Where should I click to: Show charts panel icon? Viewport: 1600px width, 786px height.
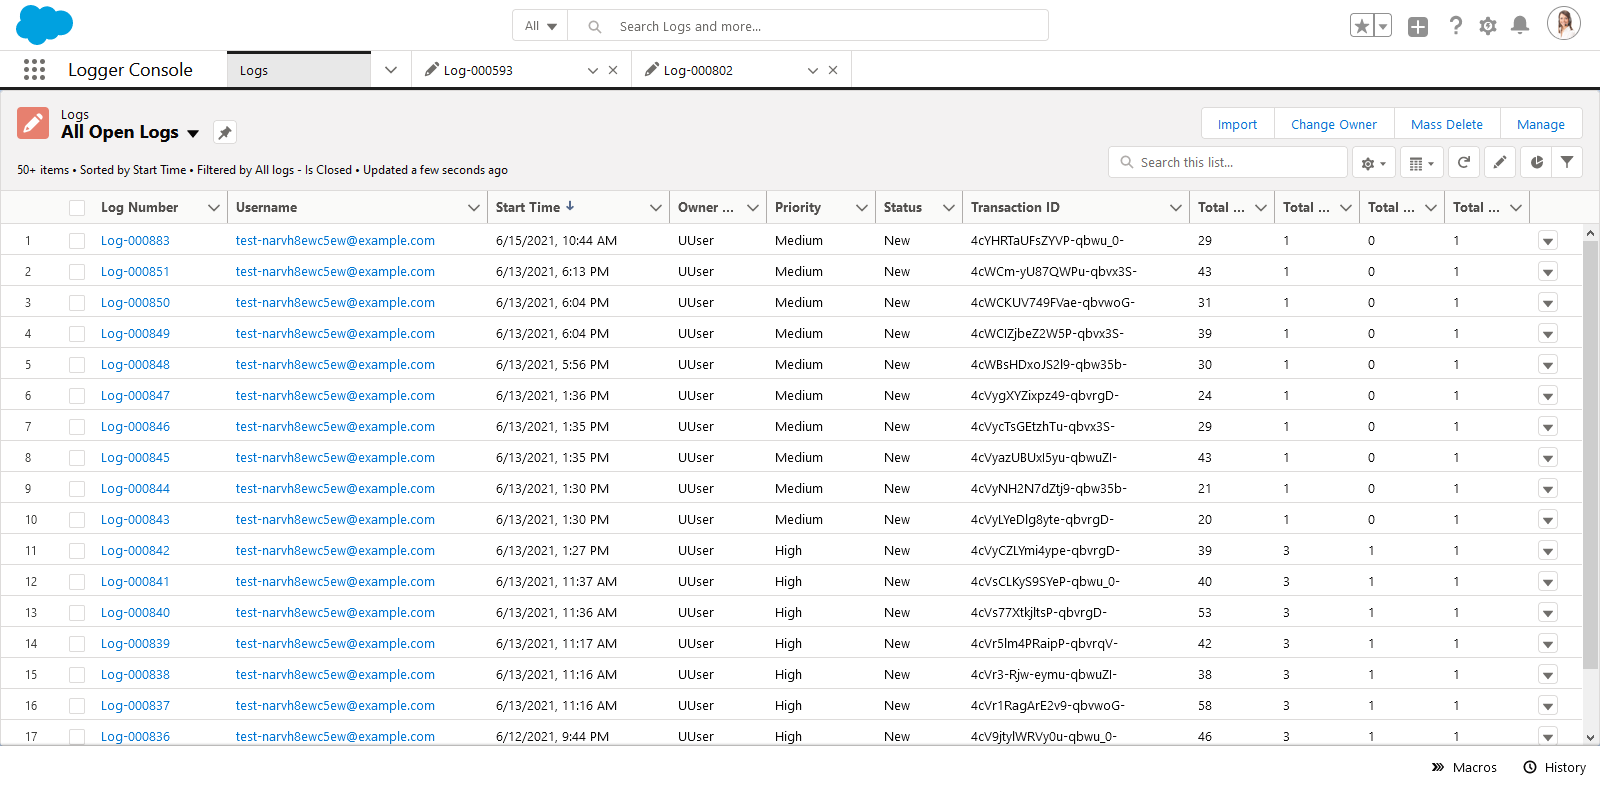pyautogui.click(x=1536, y=162)
